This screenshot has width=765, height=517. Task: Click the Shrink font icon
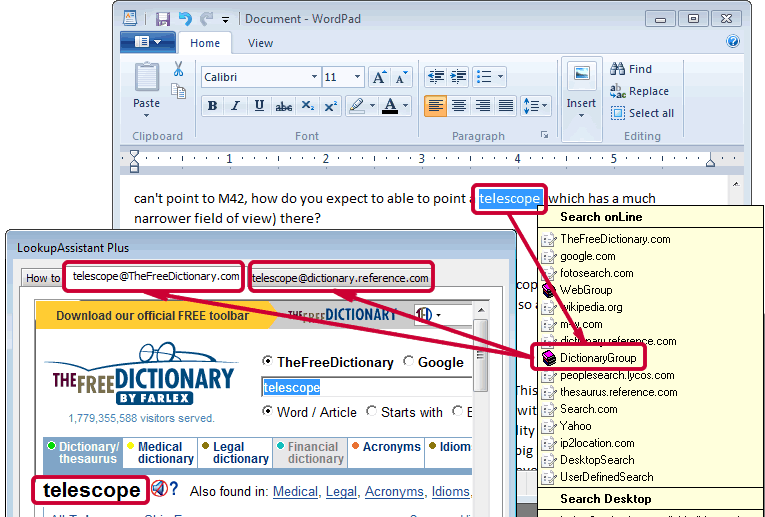(x=401, y=77)
